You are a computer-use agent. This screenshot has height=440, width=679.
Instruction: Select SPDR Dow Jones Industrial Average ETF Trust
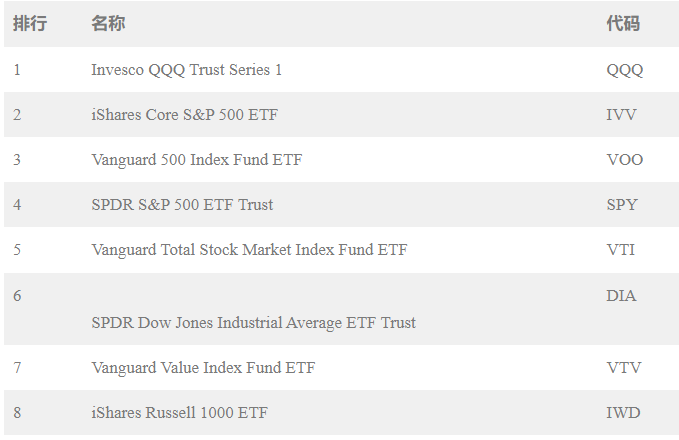[x=253, y=323]
